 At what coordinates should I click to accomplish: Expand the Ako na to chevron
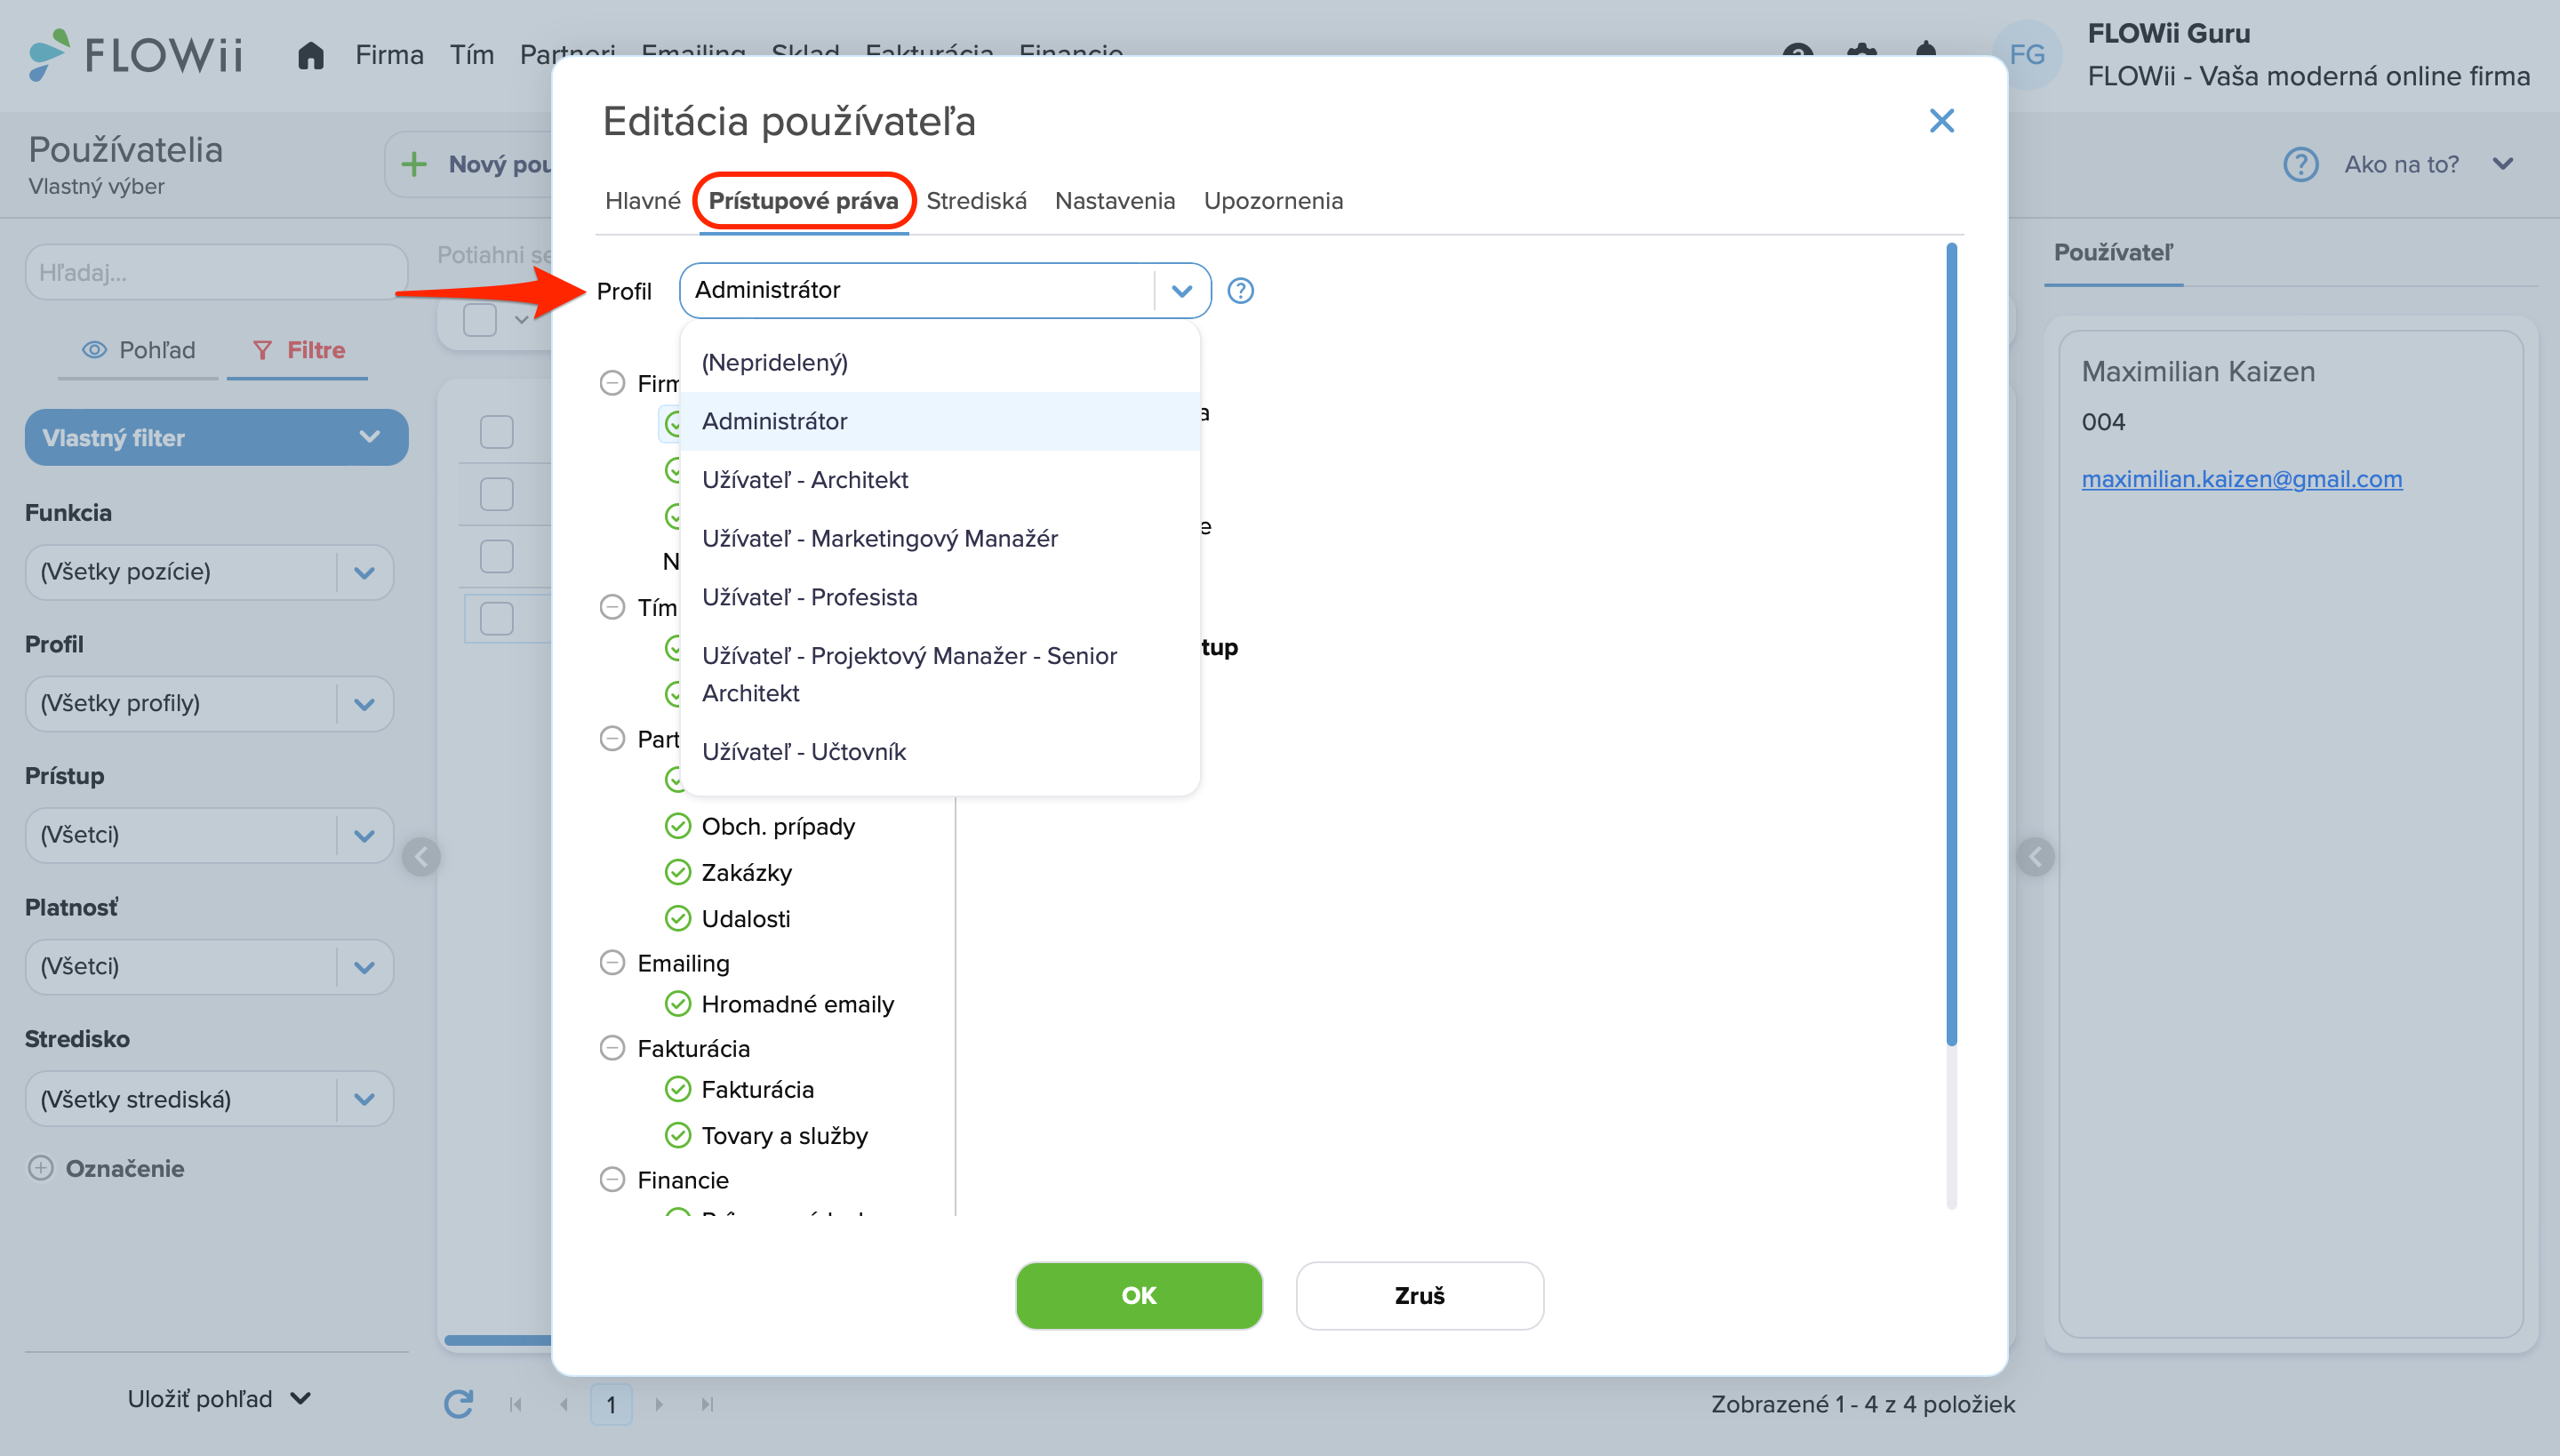click(2503, 164)
